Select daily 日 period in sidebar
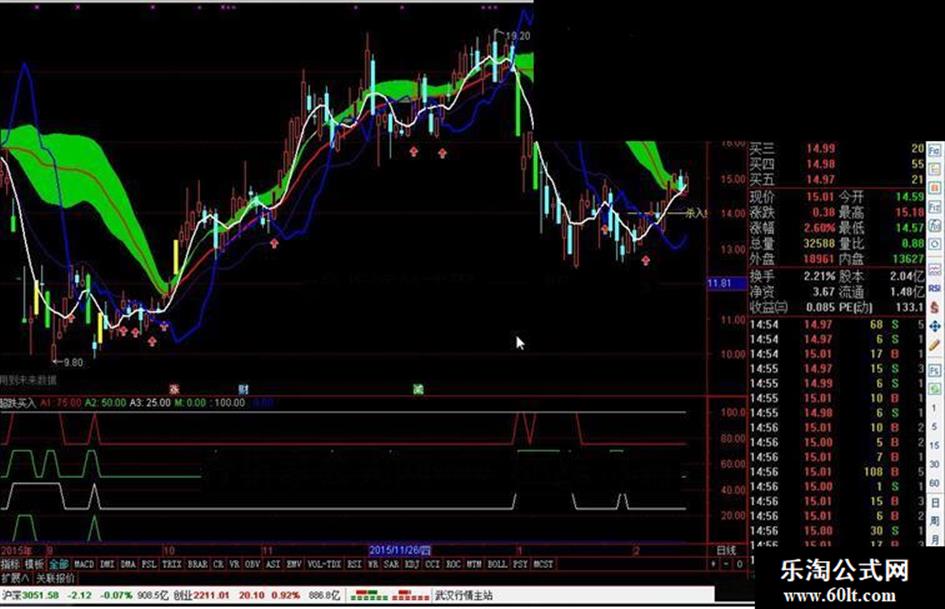 [x=934, y=502]
